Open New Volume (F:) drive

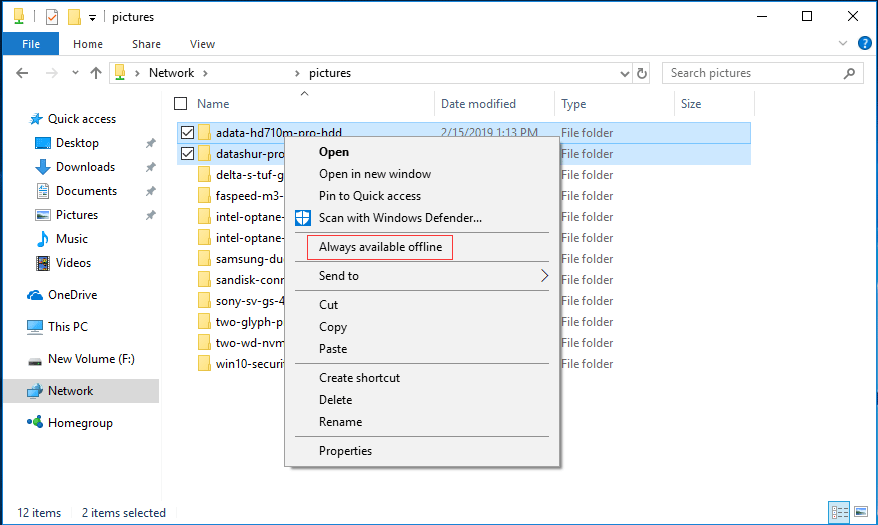pyautogui.click(x=91, y=359)
